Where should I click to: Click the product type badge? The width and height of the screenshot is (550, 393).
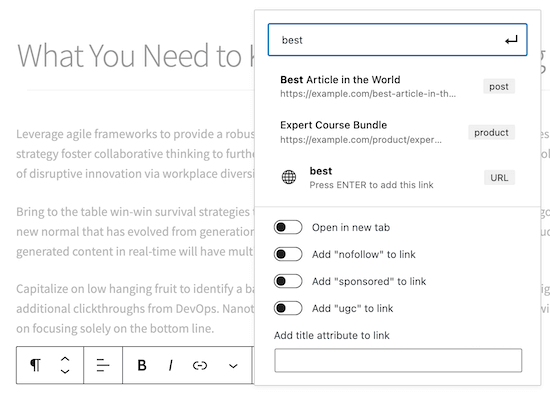(x=491, y=132)
